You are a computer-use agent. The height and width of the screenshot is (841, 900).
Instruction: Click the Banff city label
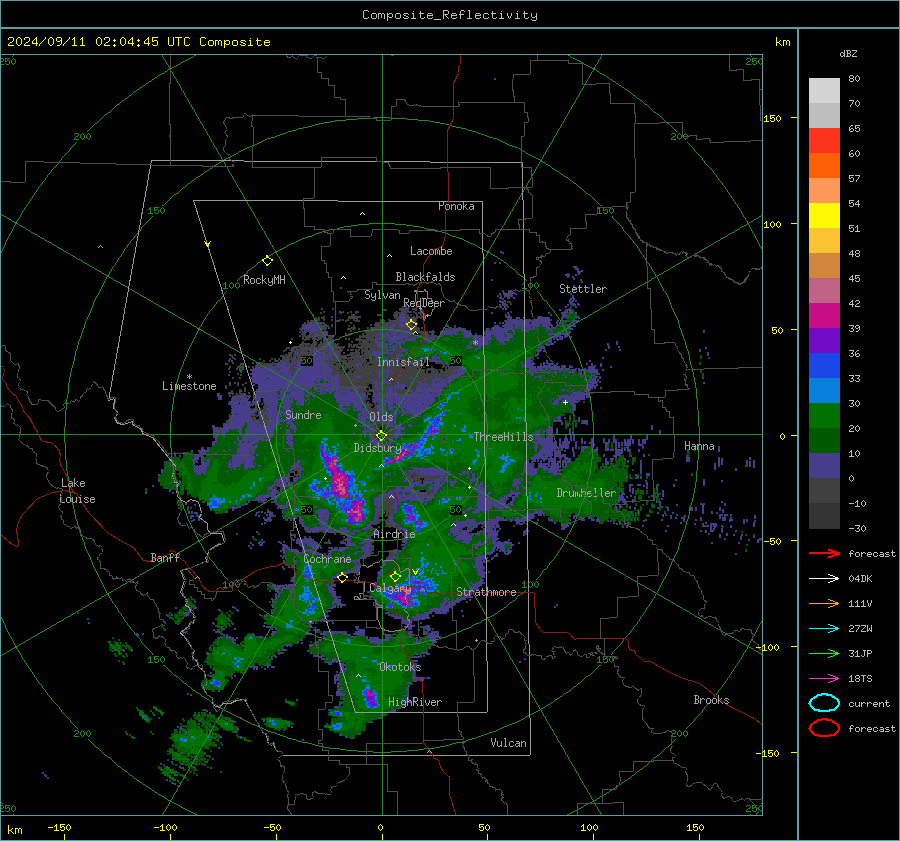[165, 558]
